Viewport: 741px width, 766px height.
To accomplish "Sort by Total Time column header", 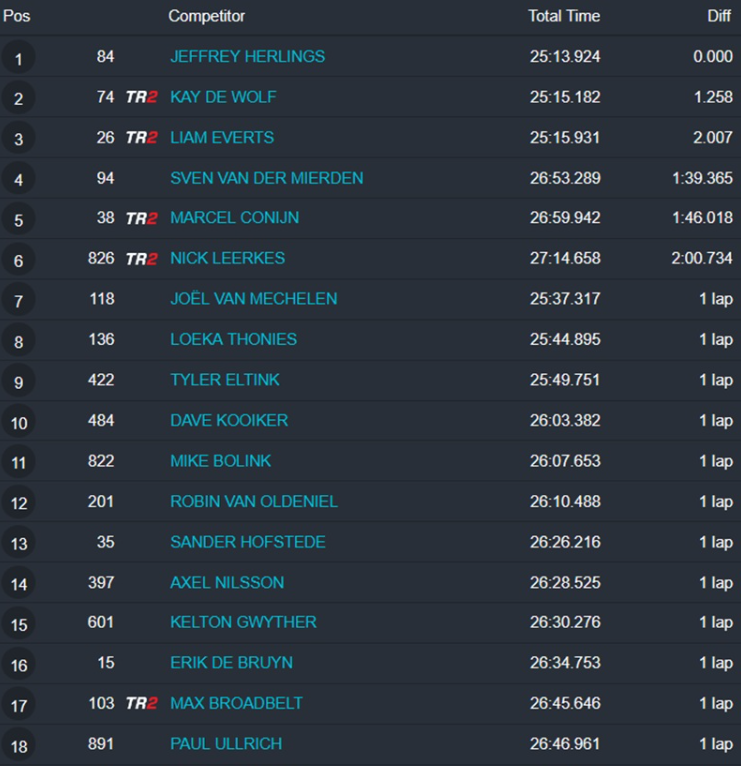I will click(x=564, y=16).
